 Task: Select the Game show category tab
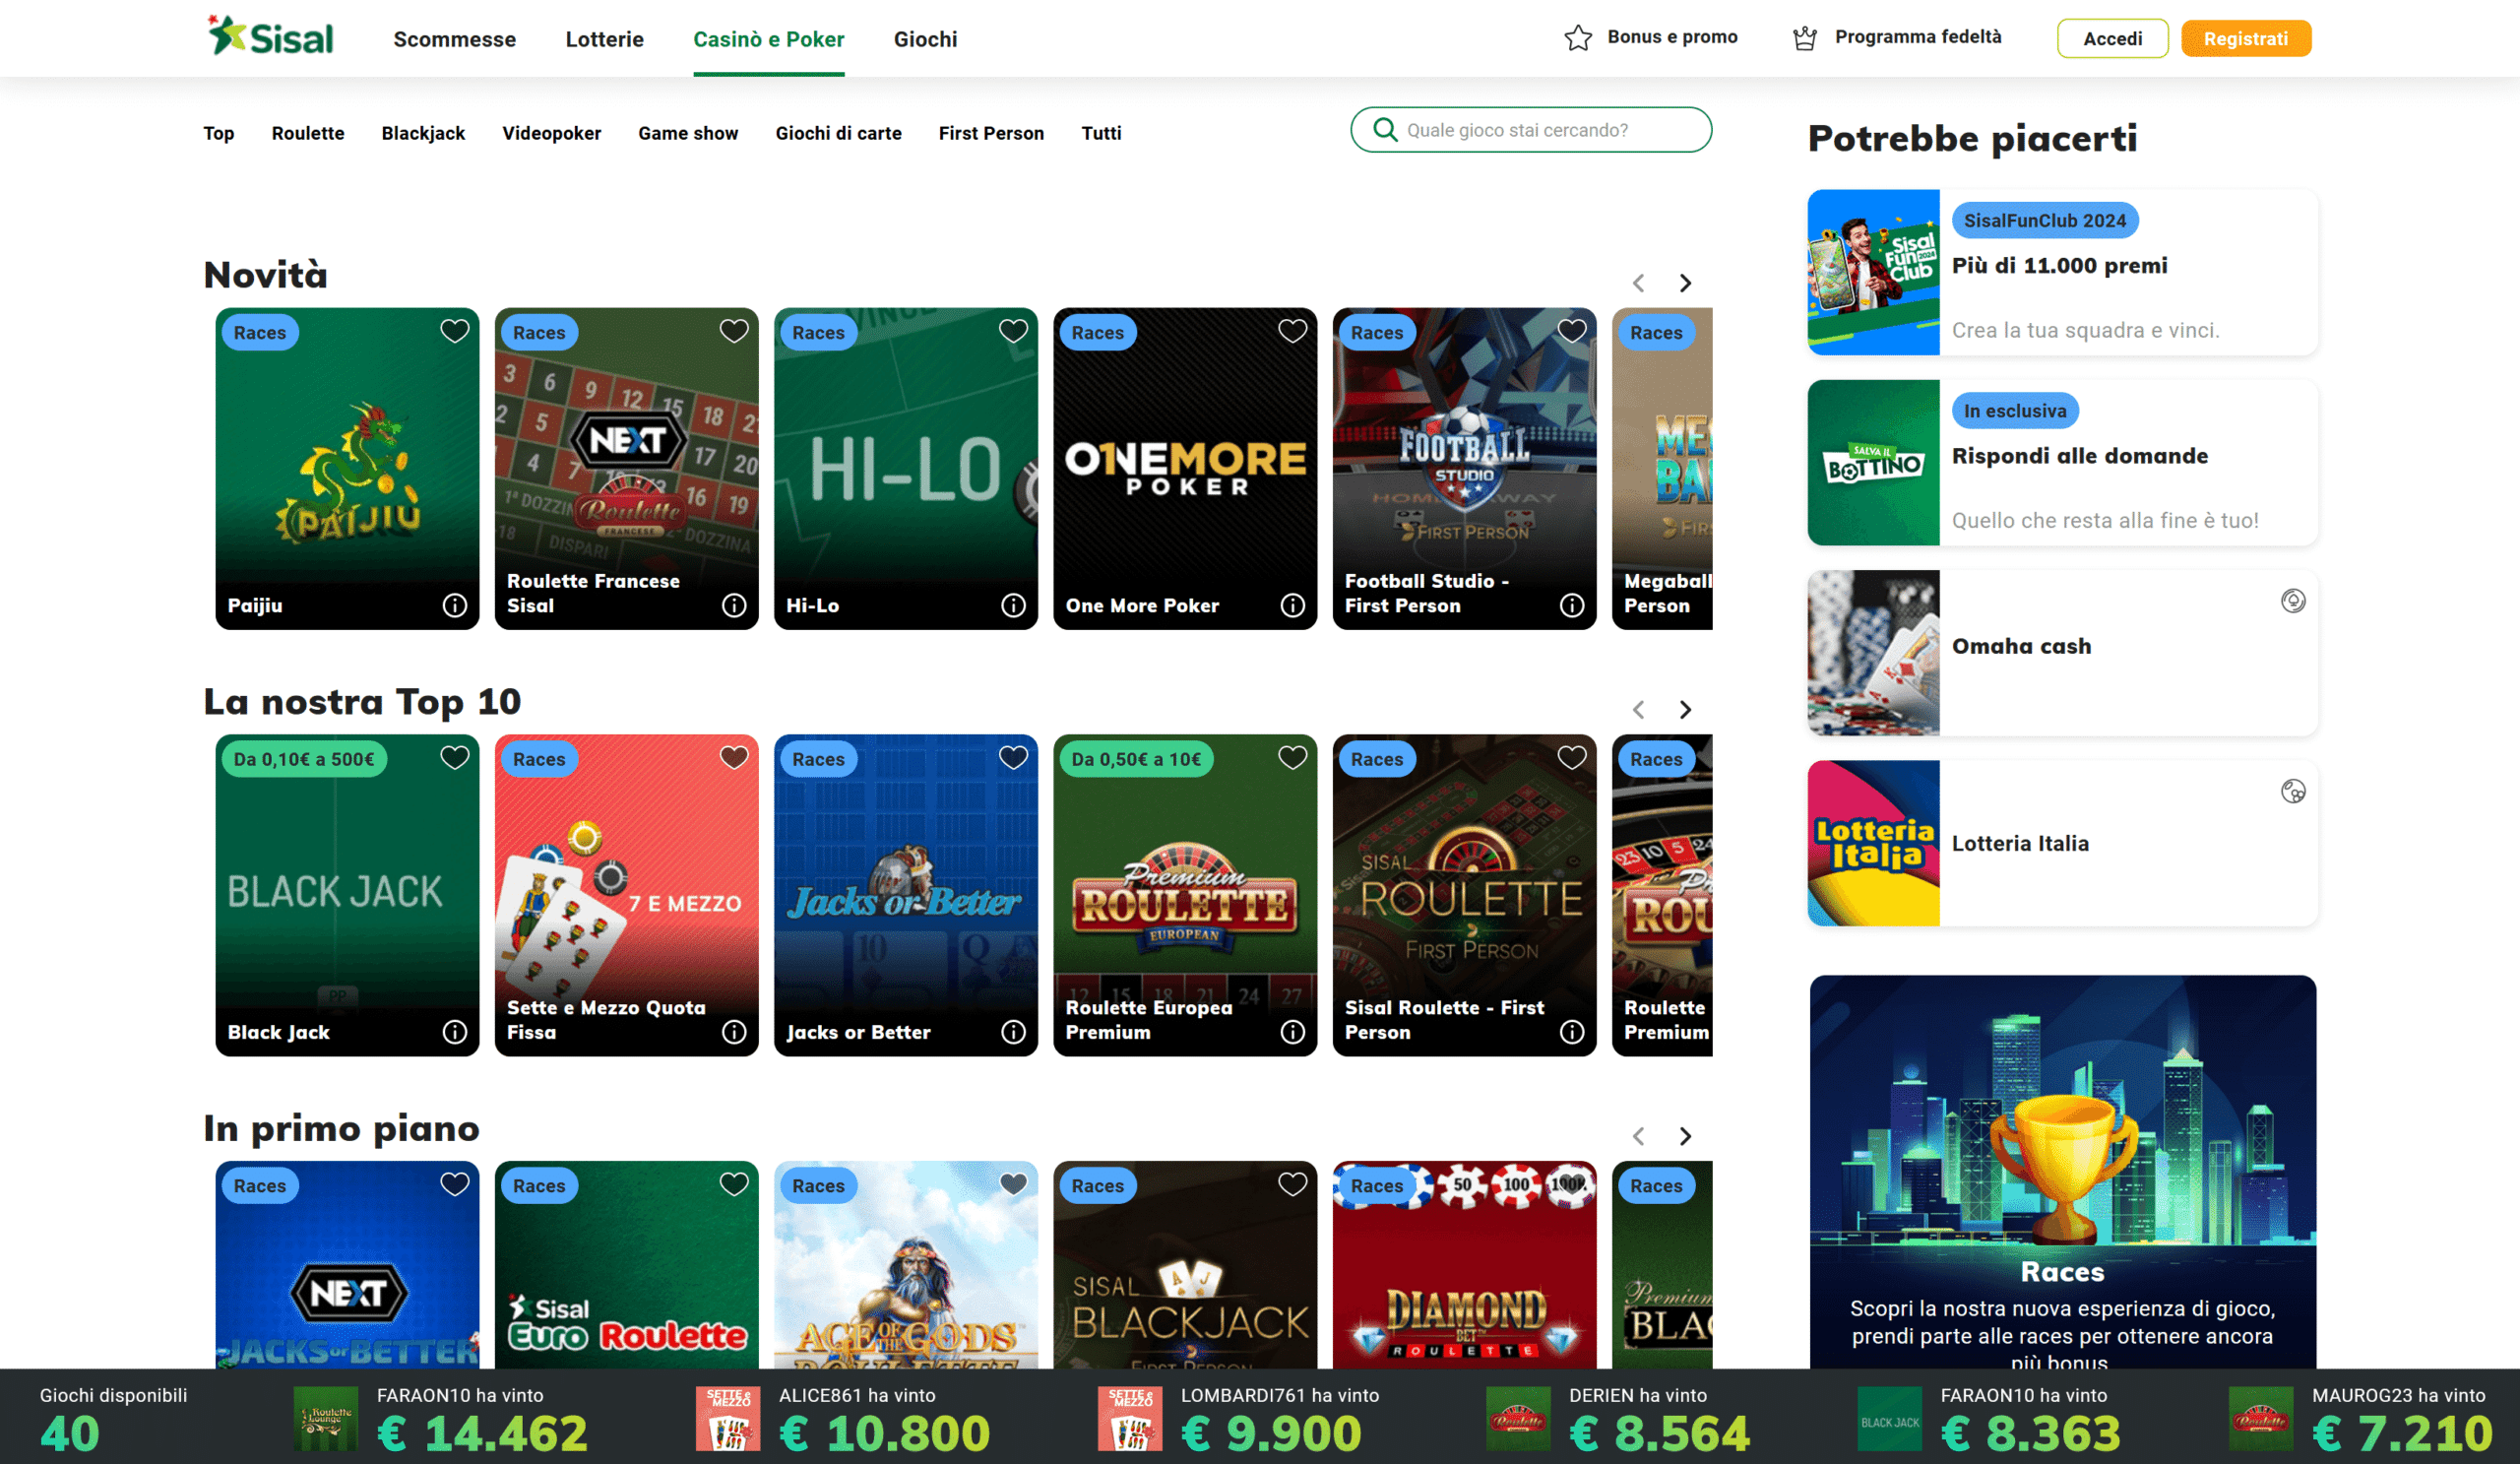click(688, 133)
